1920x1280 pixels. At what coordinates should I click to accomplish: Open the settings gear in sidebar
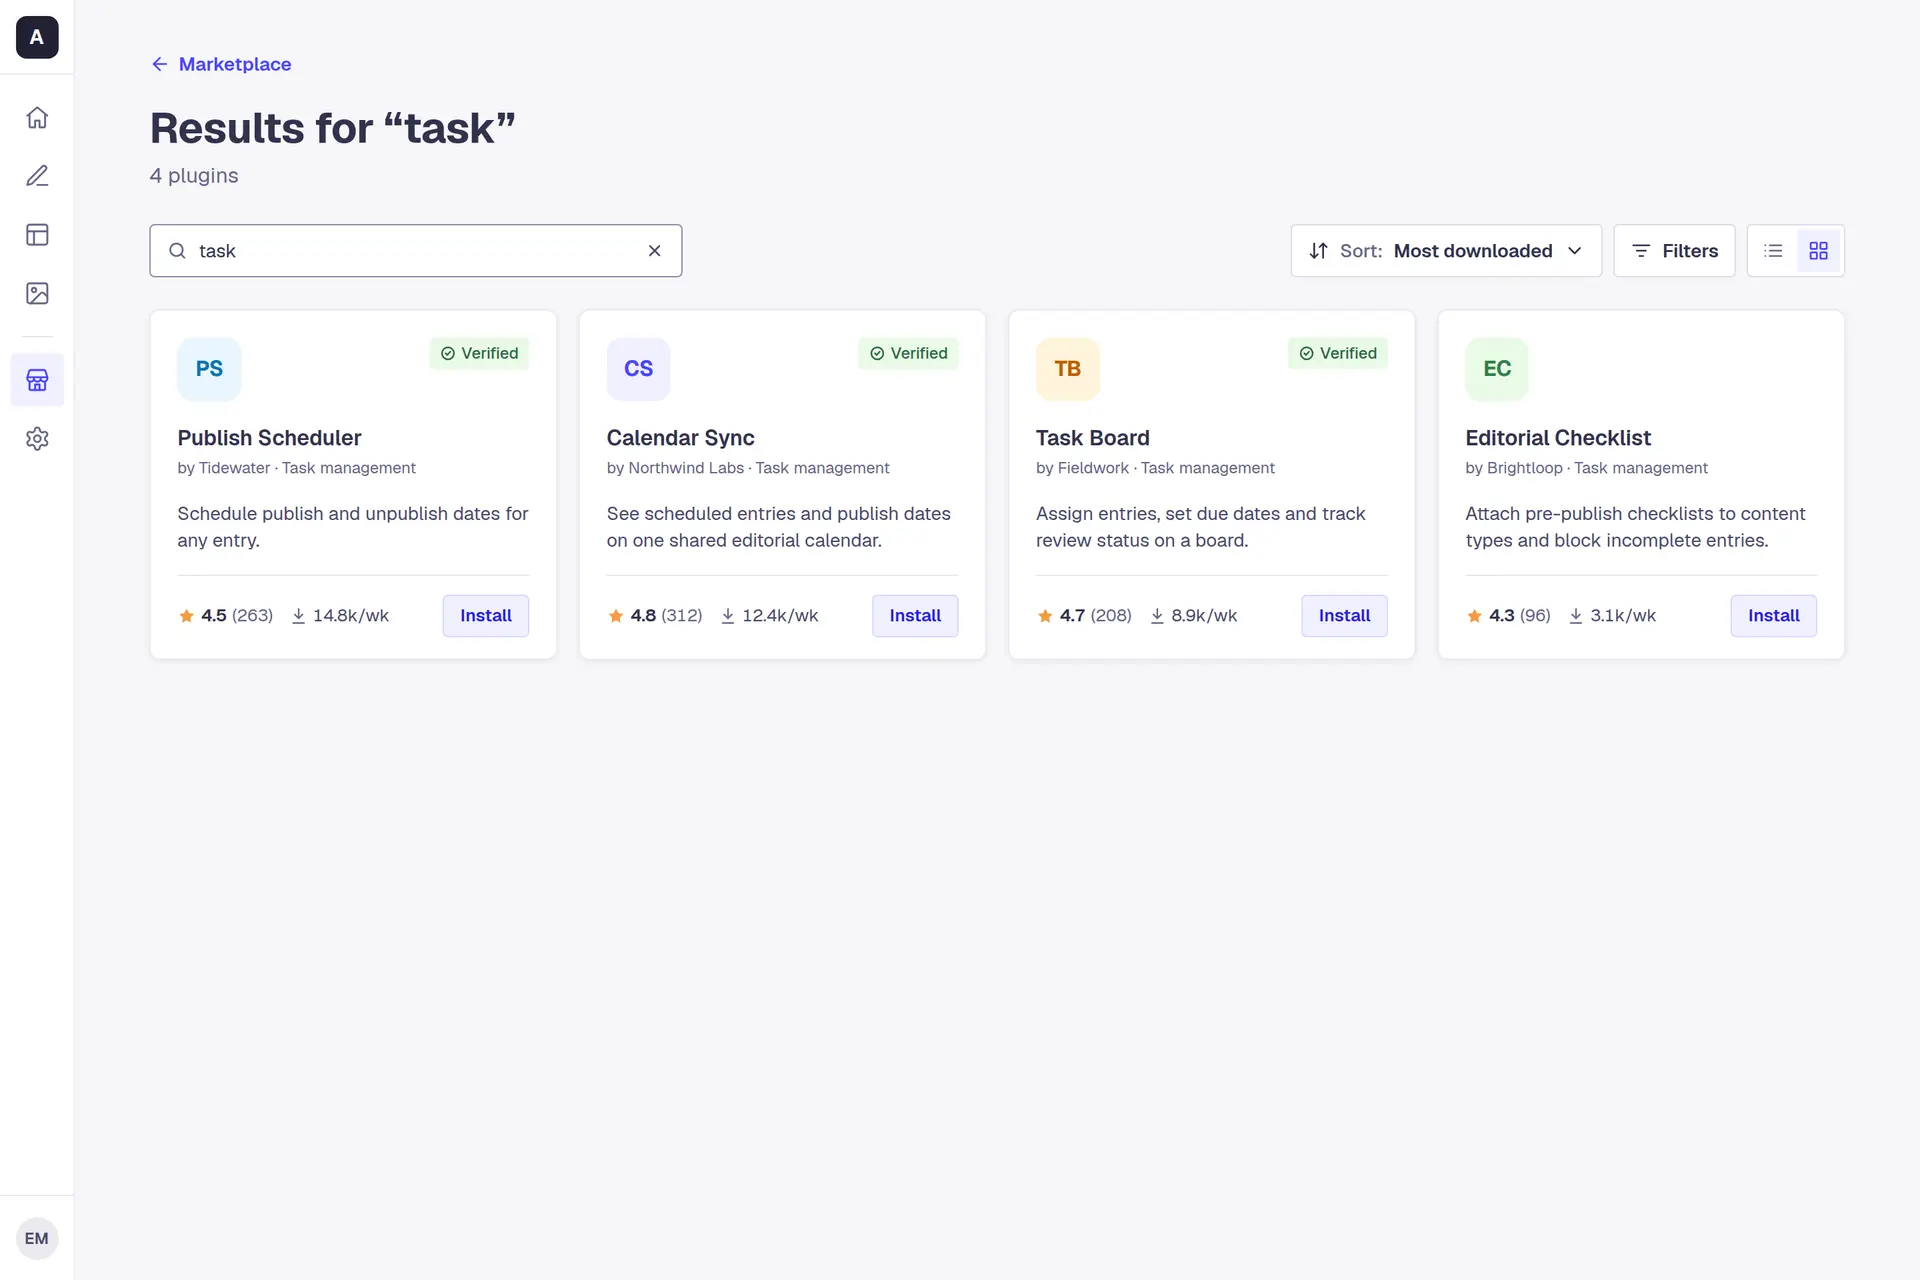tap(37, 439)
